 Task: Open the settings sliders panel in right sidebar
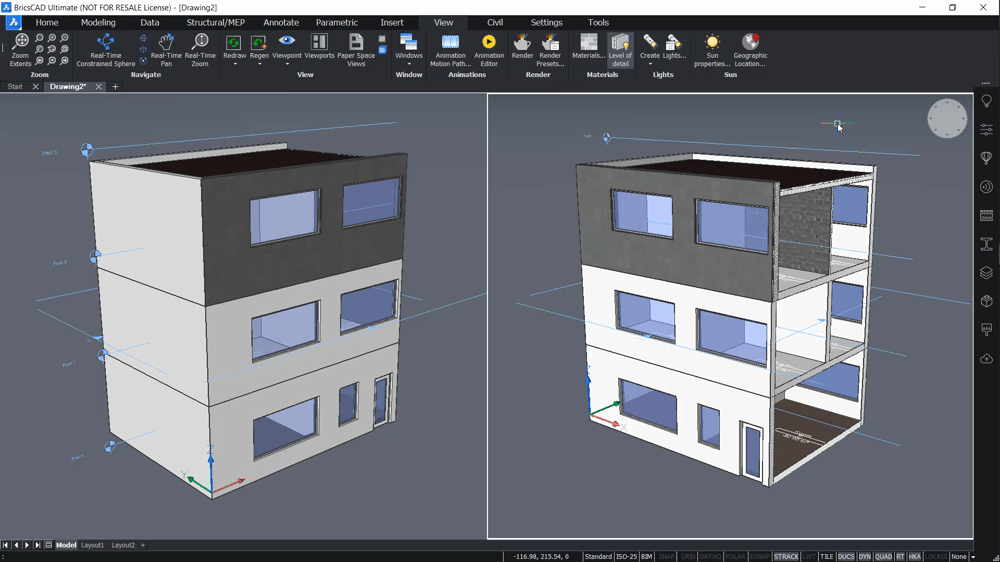[987, 129]
